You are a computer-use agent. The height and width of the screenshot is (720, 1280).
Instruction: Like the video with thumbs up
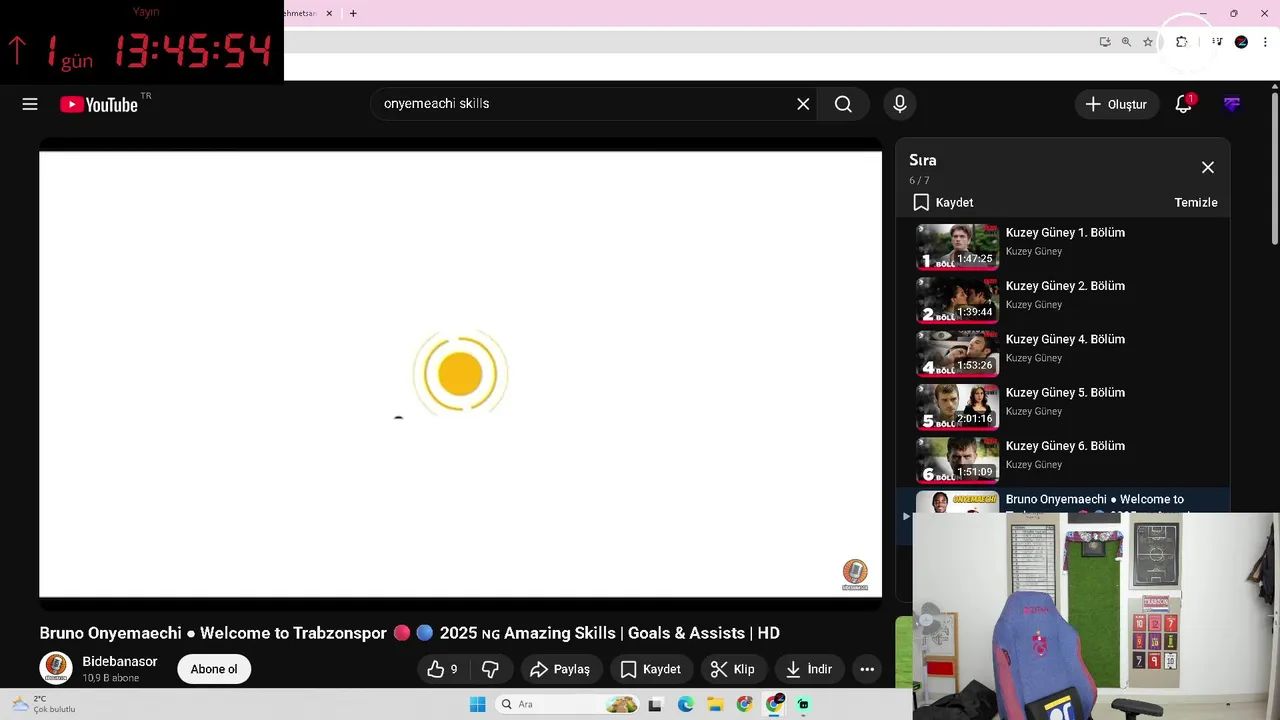pyautogui.click(x=442, y=669)
